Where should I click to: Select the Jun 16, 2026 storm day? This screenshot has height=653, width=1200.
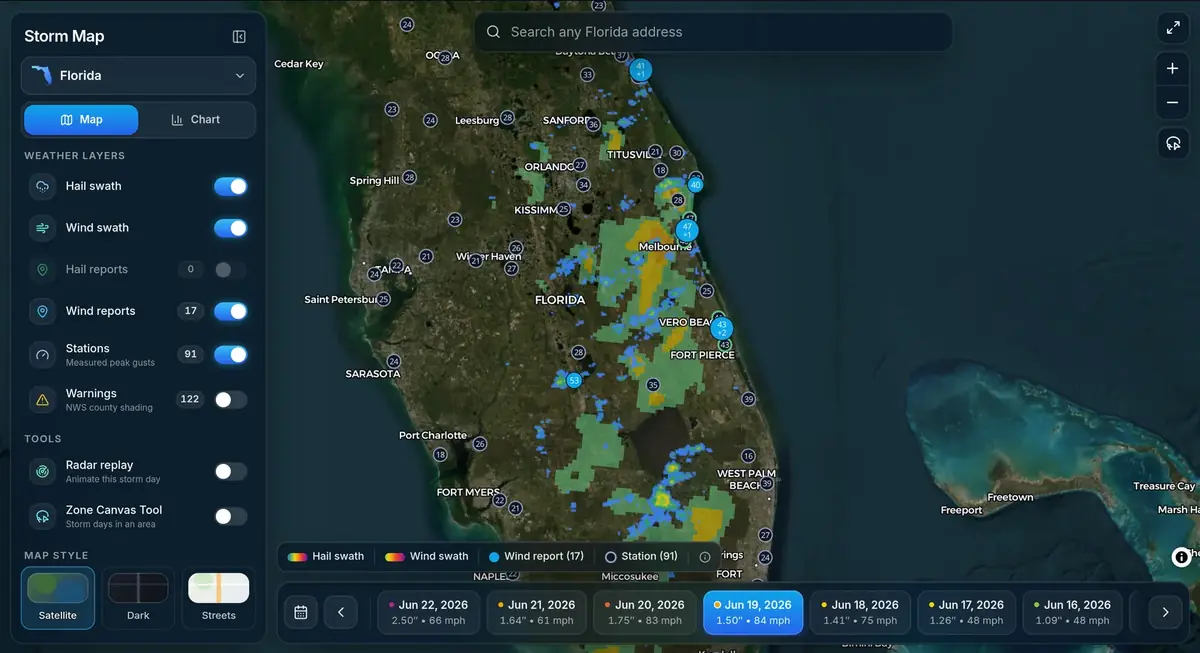[1073, 612]
